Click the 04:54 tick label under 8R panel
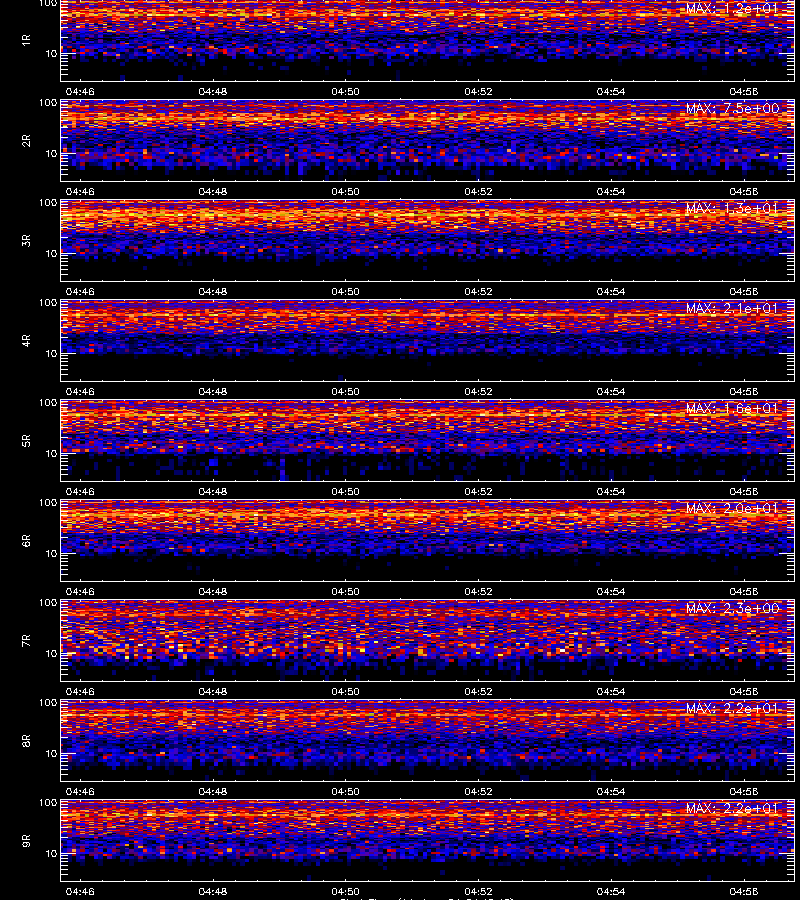 pos(611,792)
